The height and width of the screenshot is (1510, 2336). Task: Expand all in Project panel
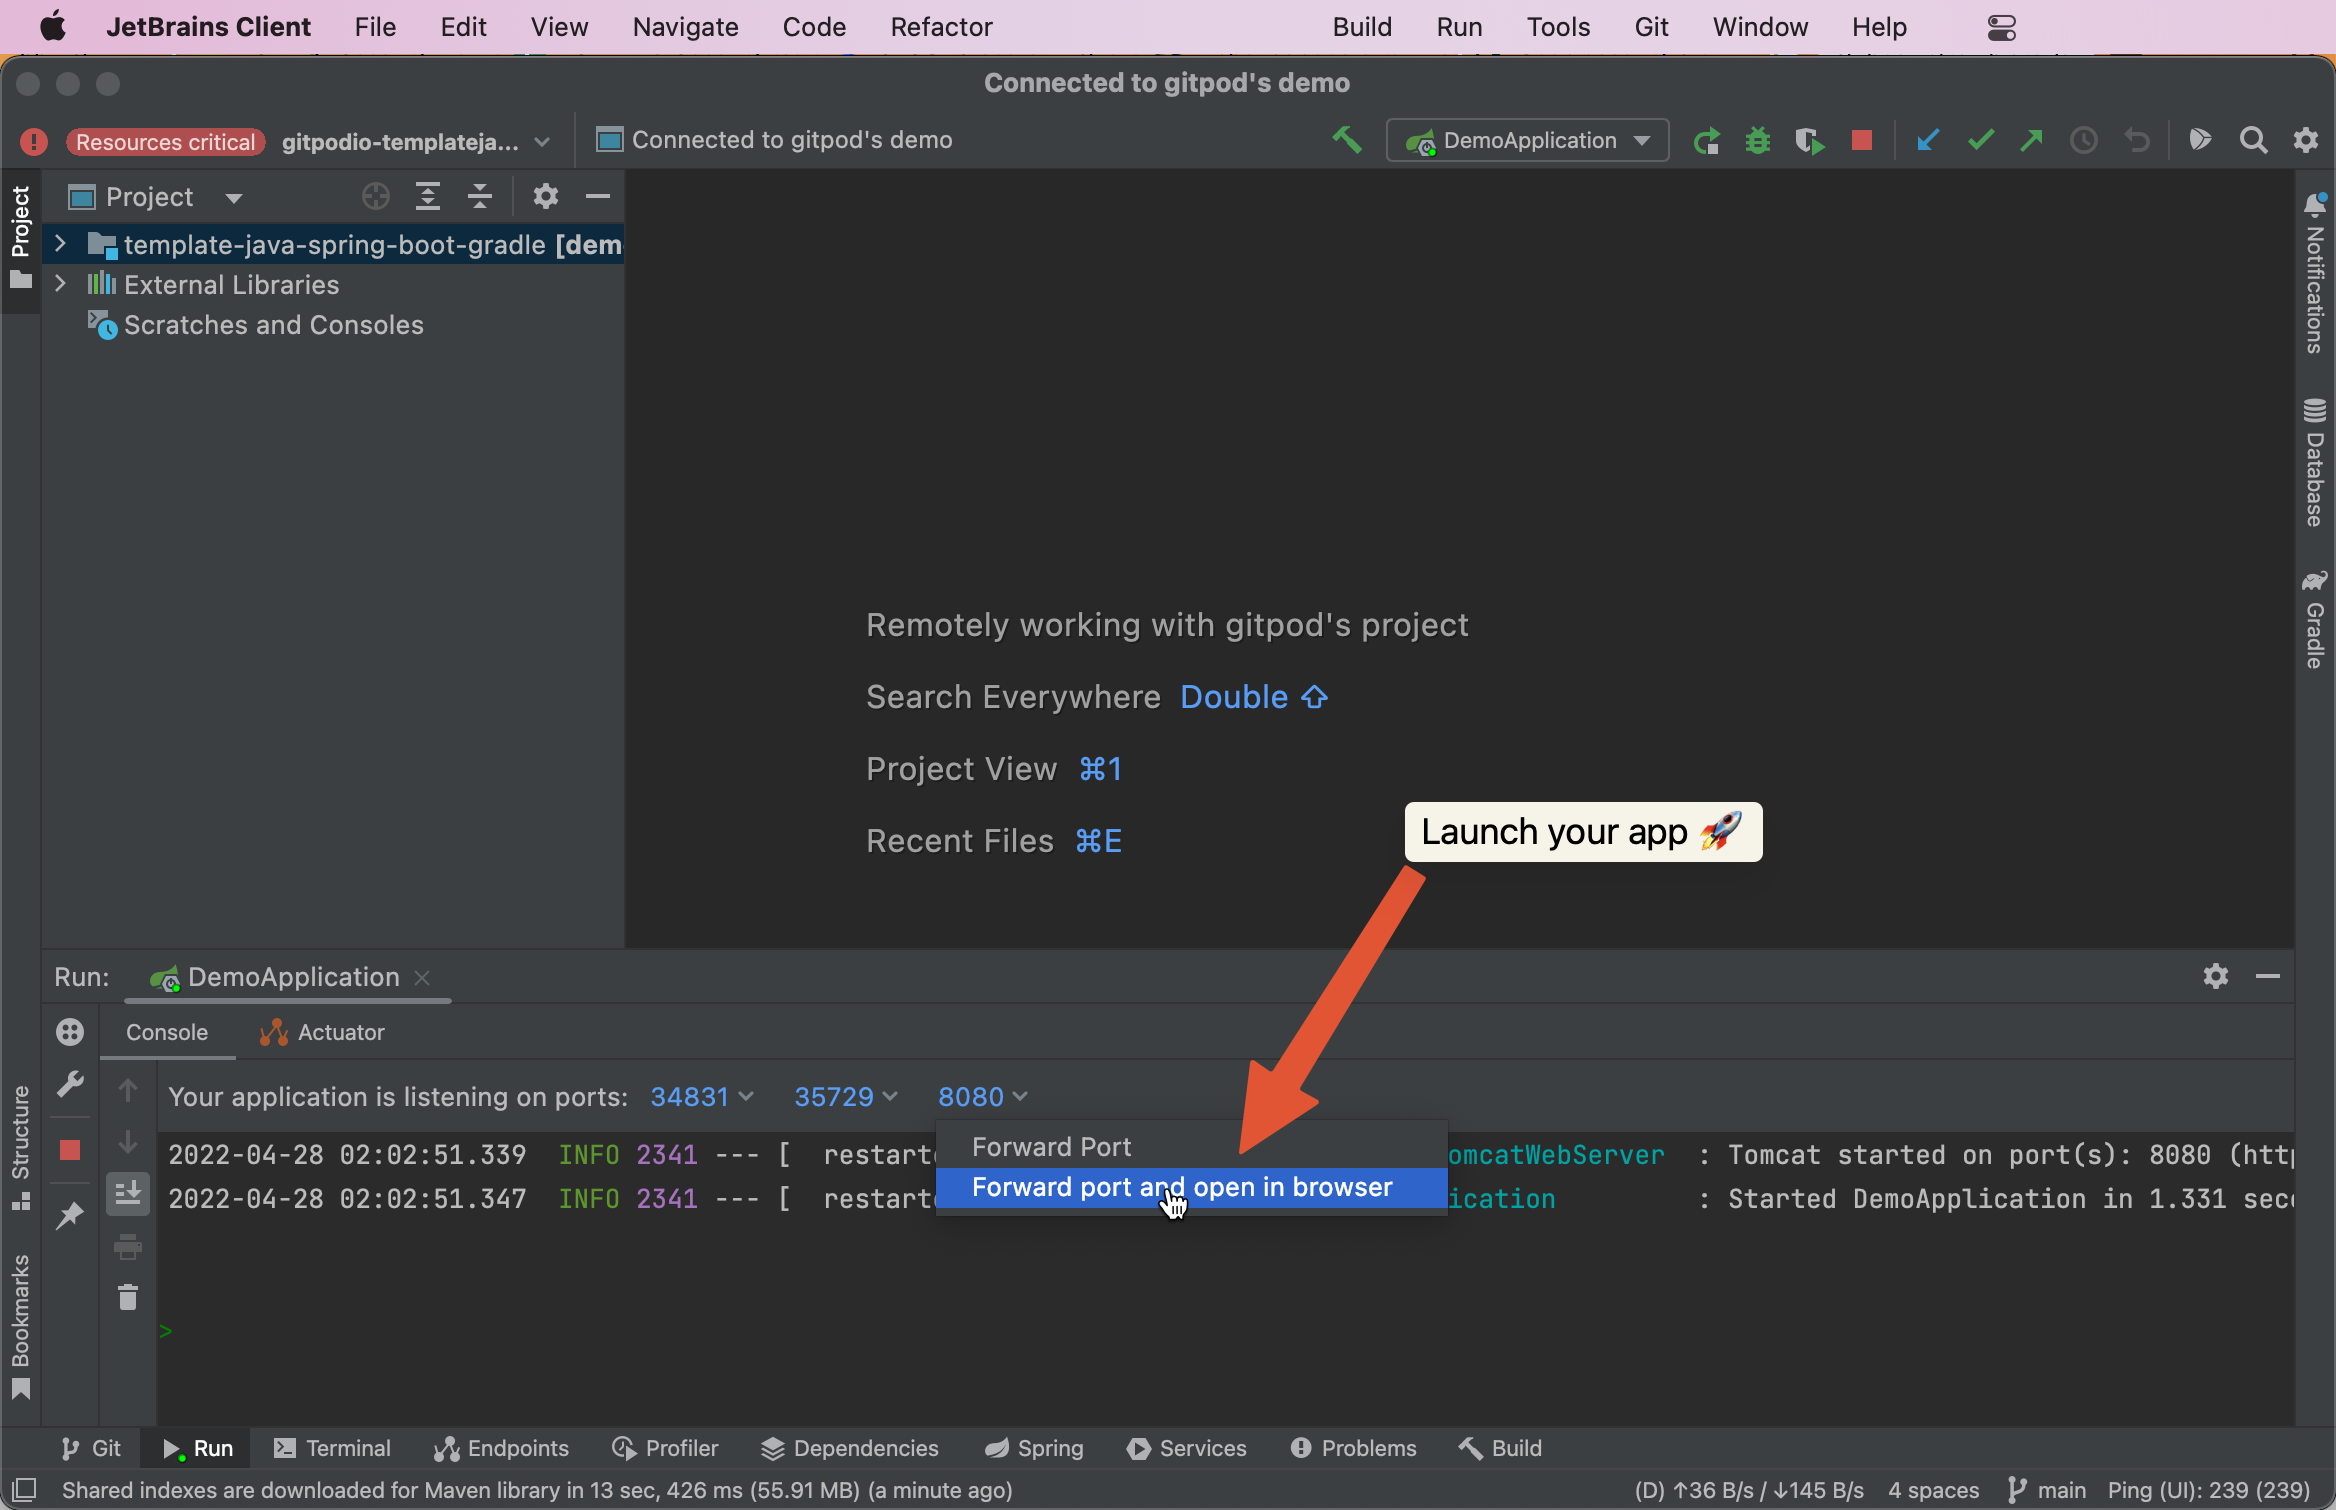click(x=428, y=197)
